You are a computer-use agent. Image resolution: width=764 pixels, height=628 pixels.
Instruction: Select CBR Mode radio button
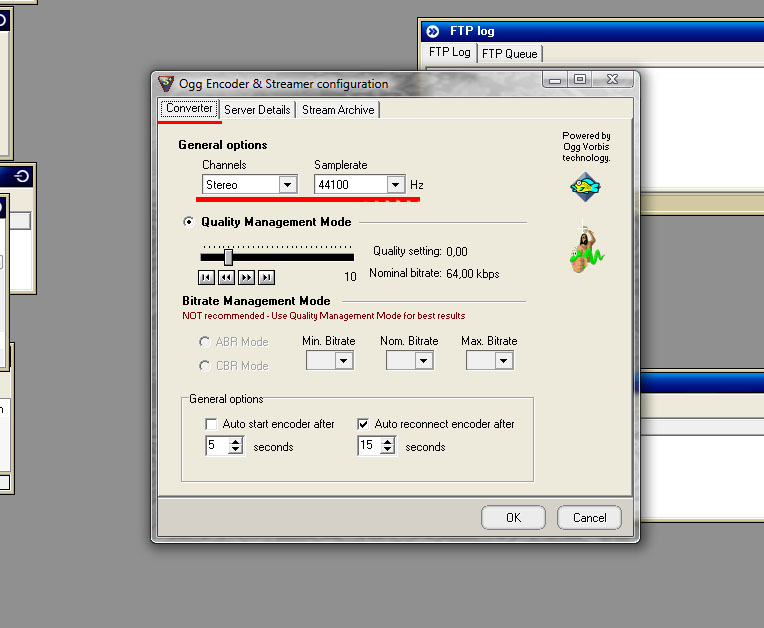pos(205,366)
